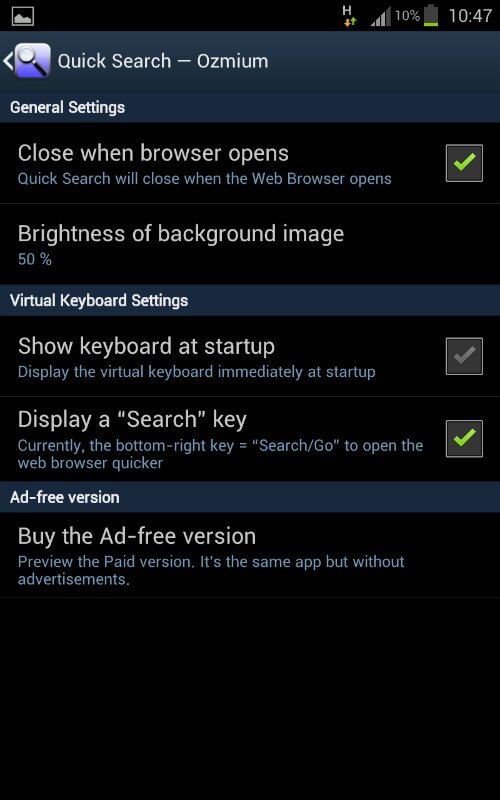Tap the Quick Search magnifier app icon

[x=33, y=61]
